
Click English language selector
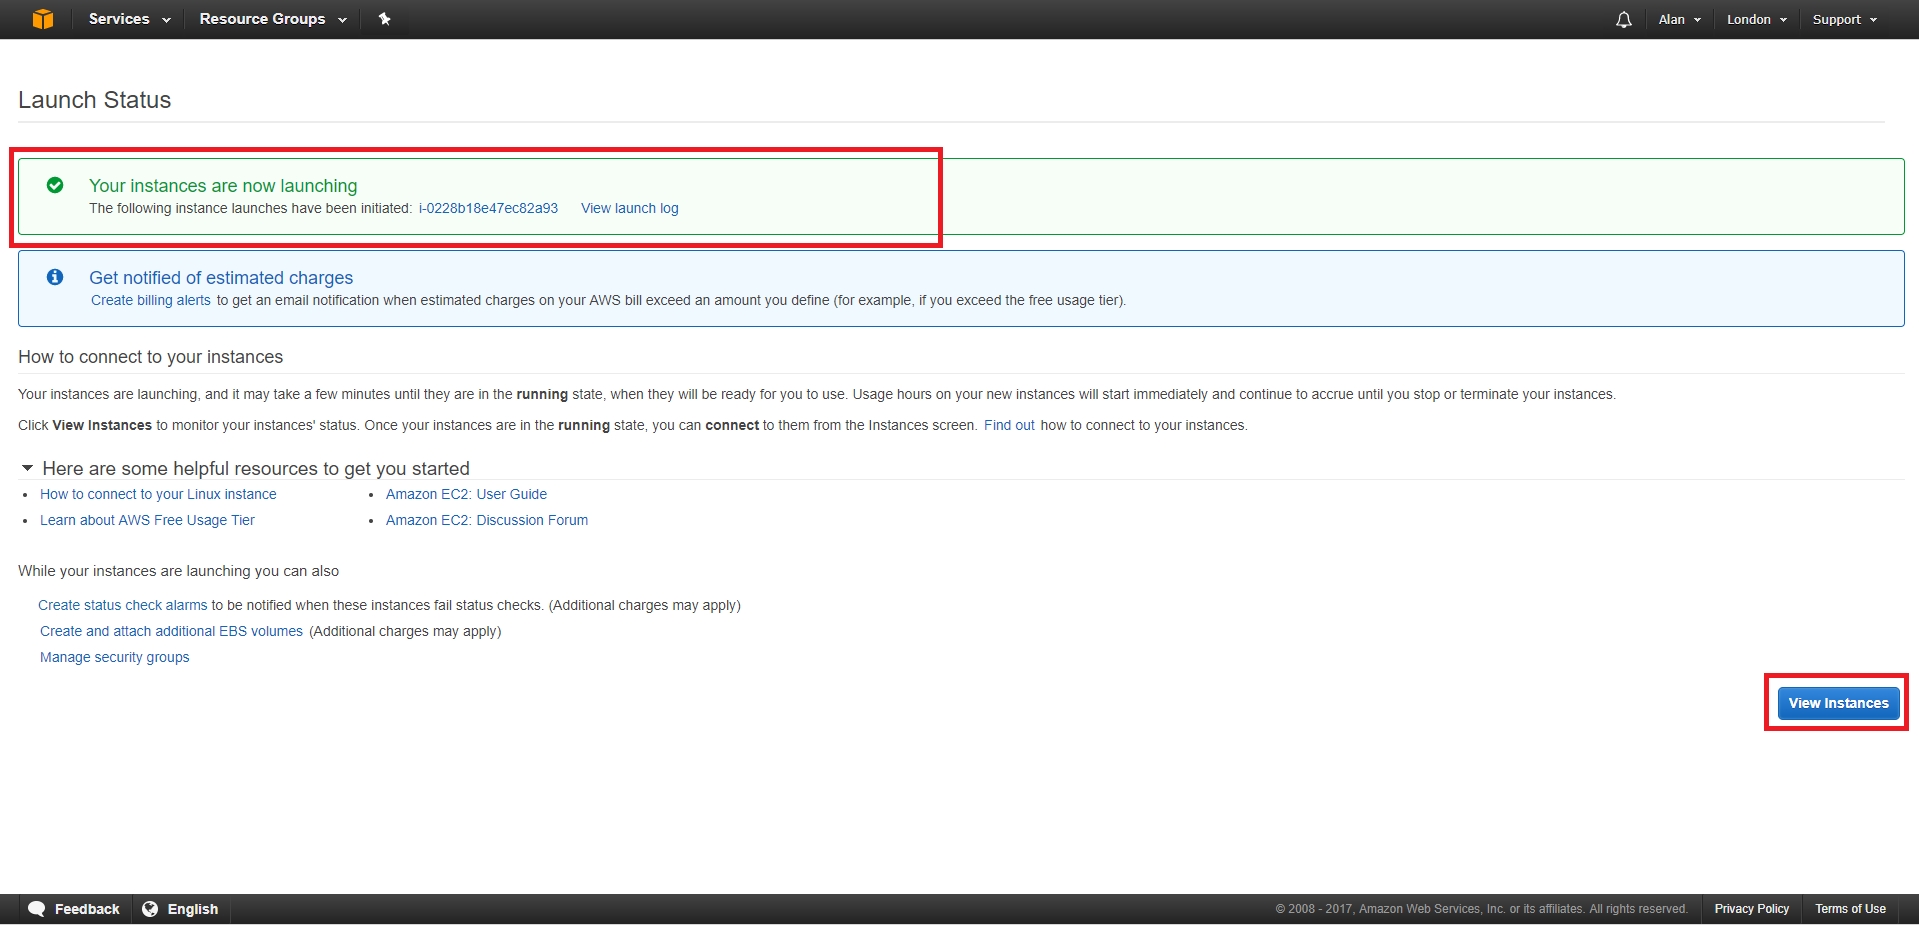180,909
